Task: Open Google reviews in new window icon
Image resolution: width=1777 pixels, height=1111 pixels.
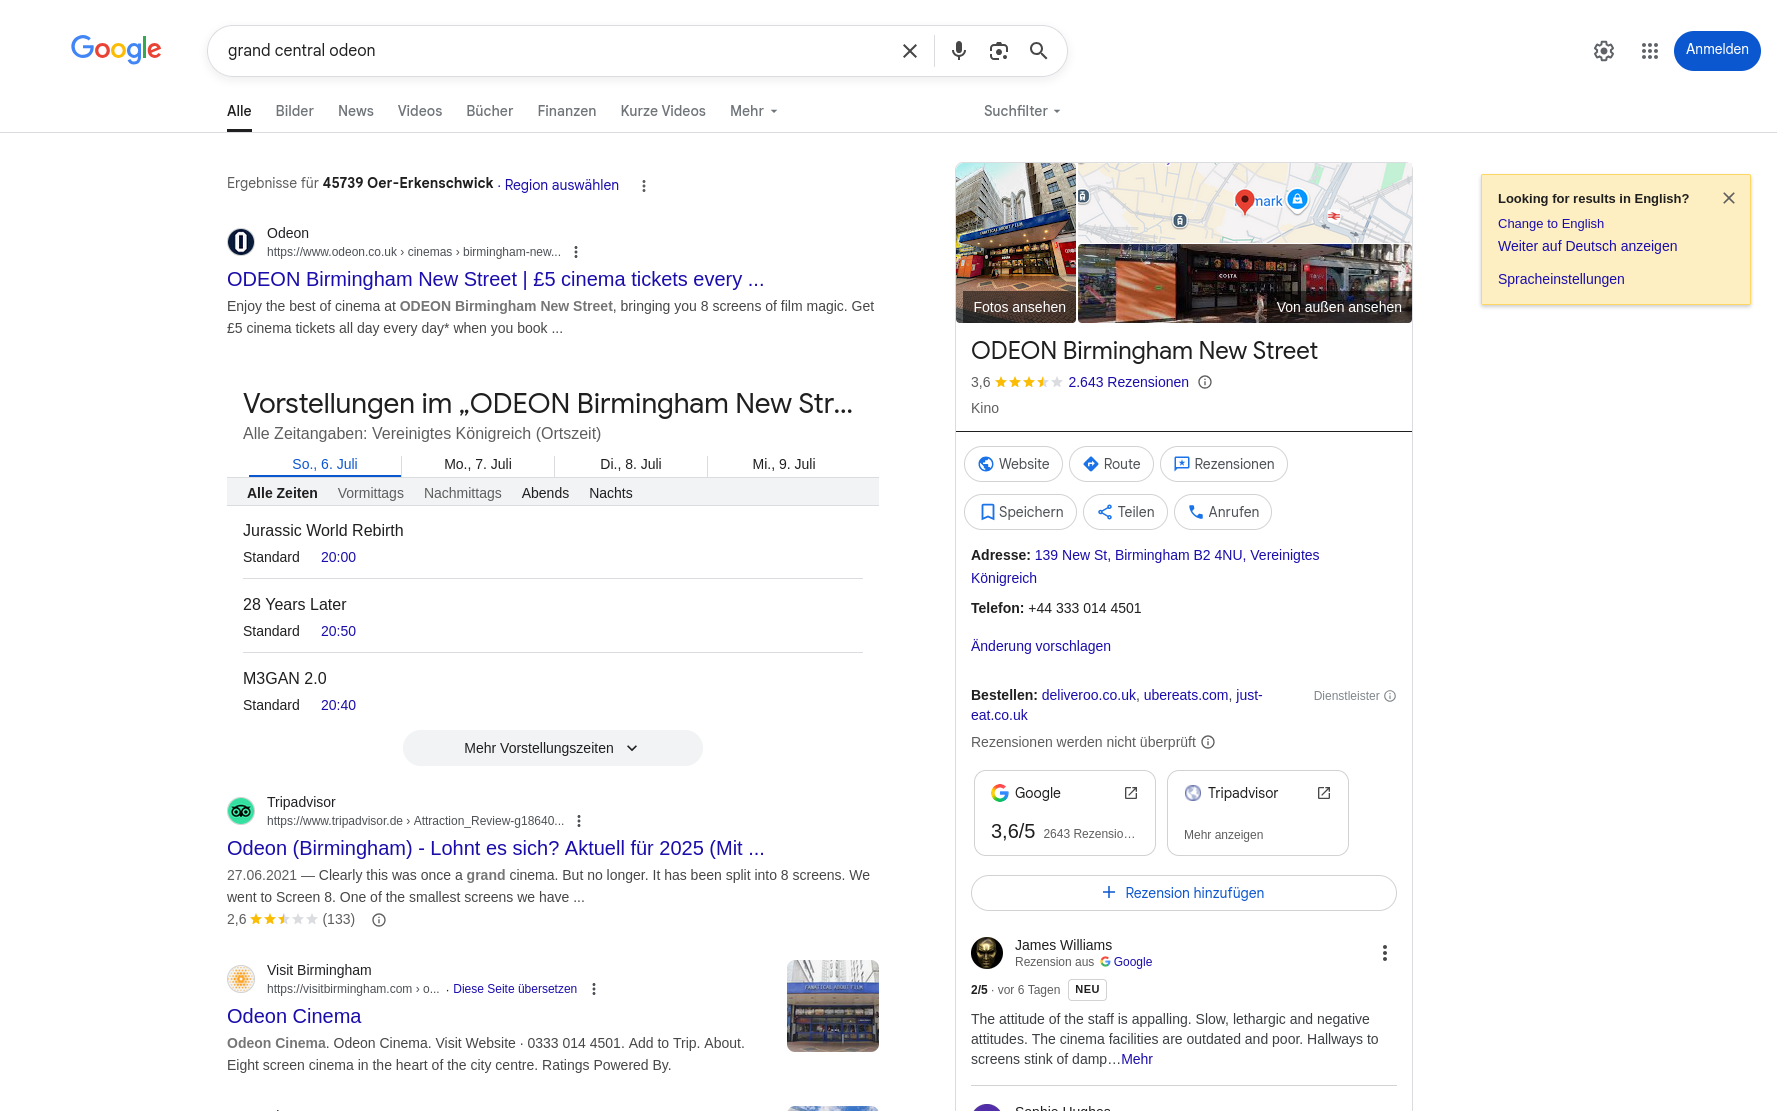Action: coord(1131,793)
